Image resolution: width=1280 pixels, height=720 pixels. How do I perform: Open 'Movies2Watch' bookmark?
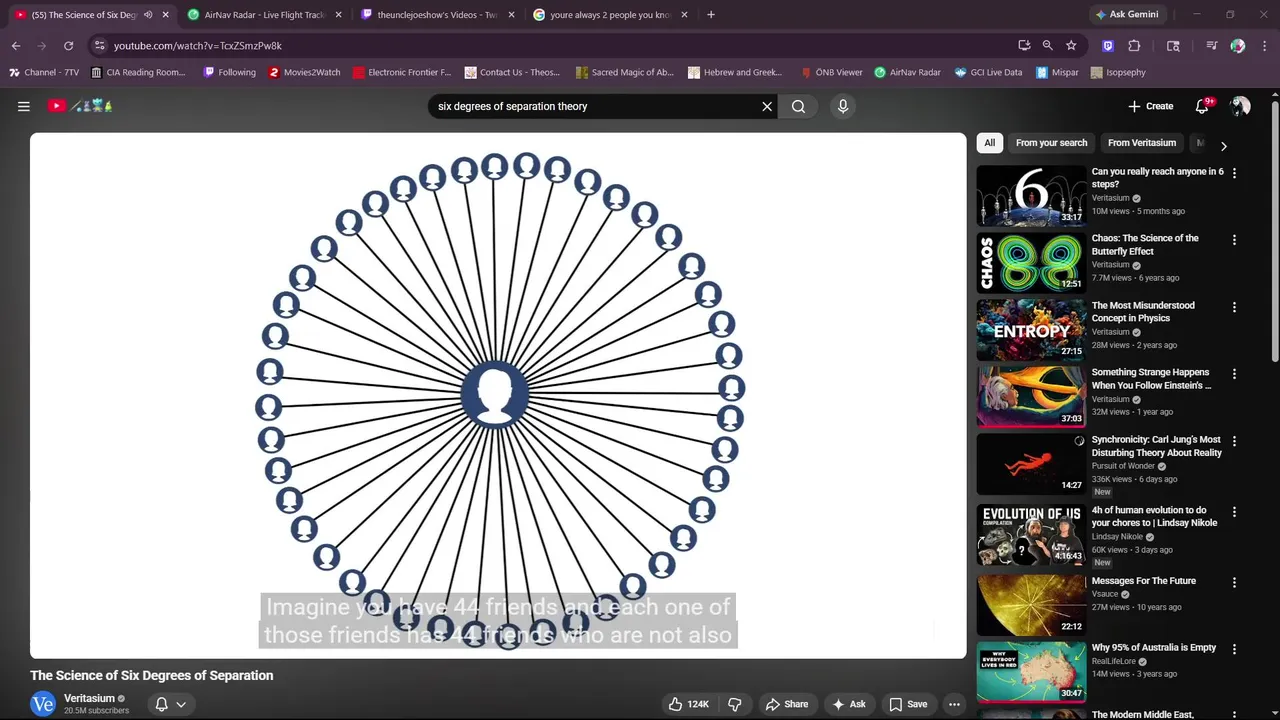[304, 72]
